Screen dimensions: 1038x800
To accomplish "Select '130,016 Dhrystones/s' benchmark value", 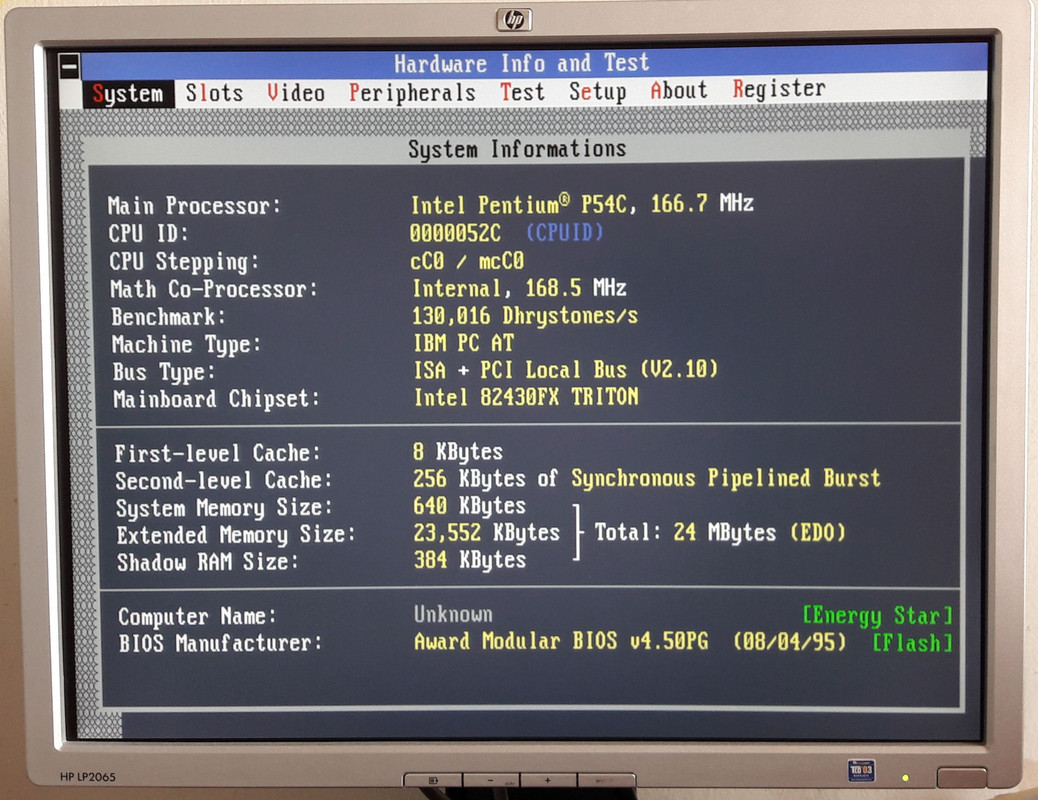I will [x=525, y=316].
